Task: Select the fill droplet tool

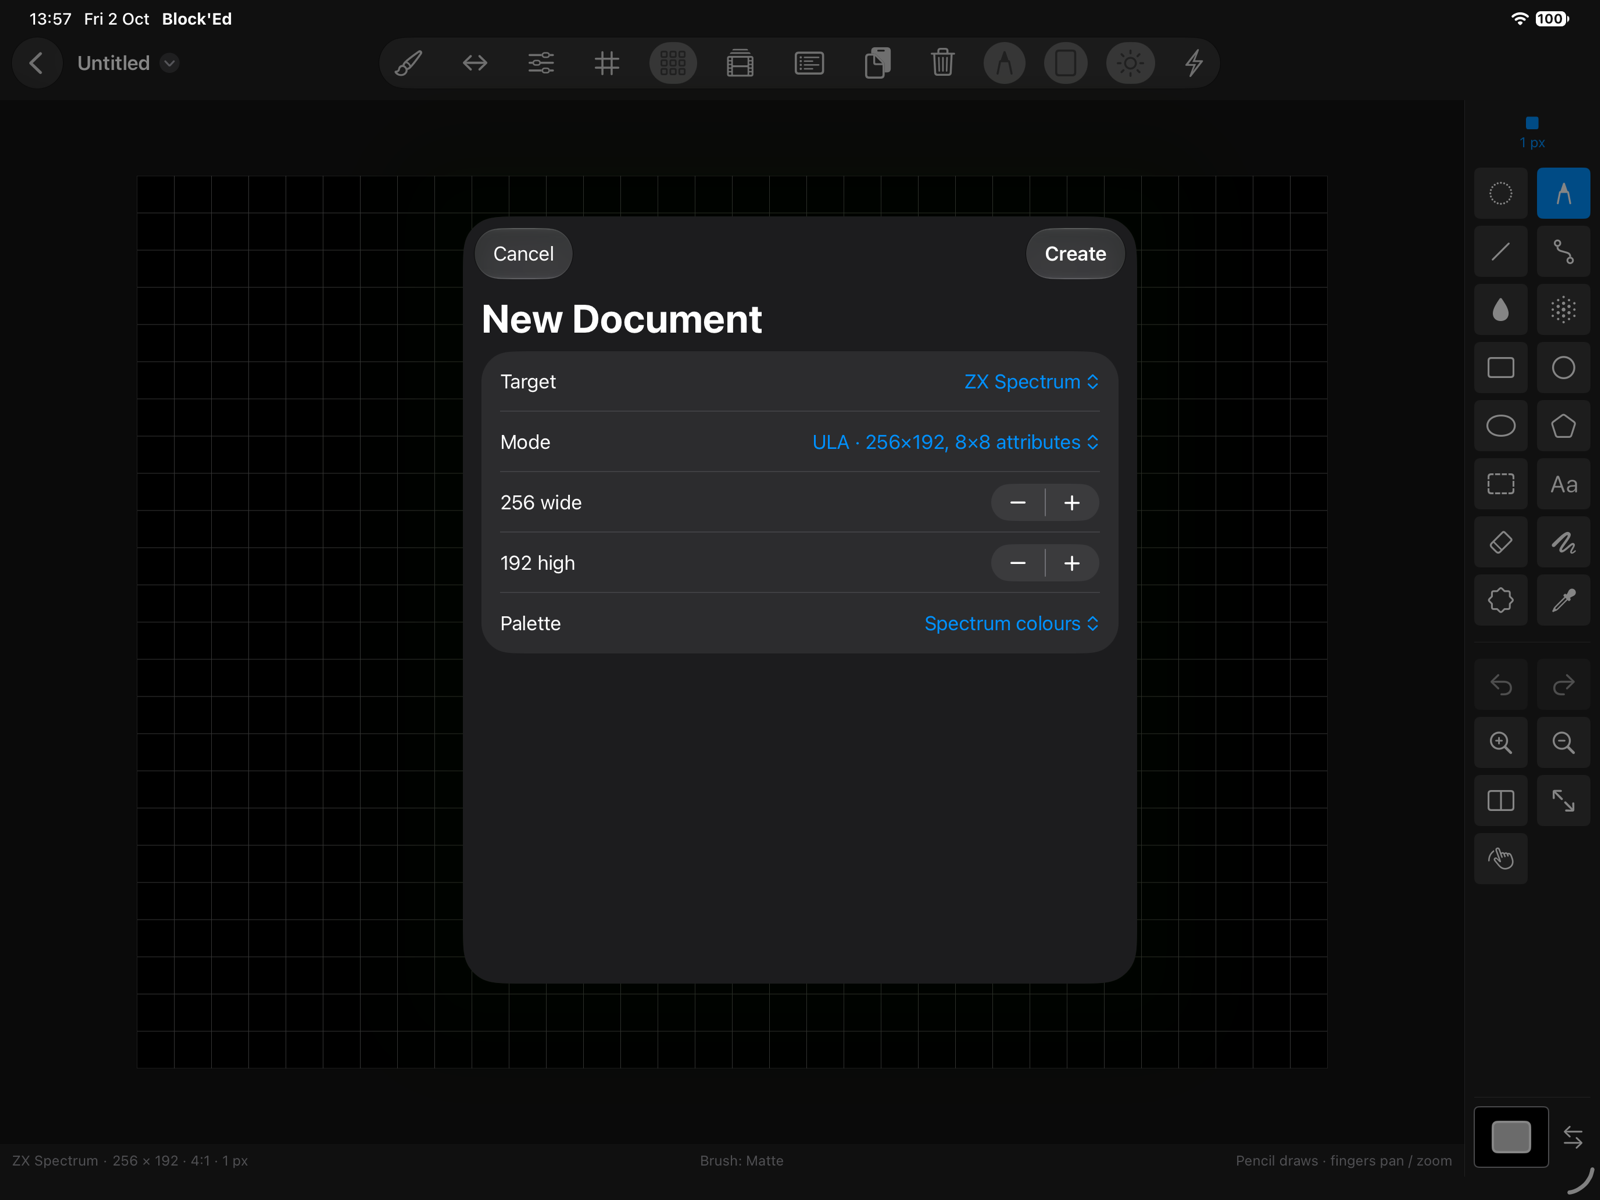Action: pyautogui.click(x=1501, y=310)
